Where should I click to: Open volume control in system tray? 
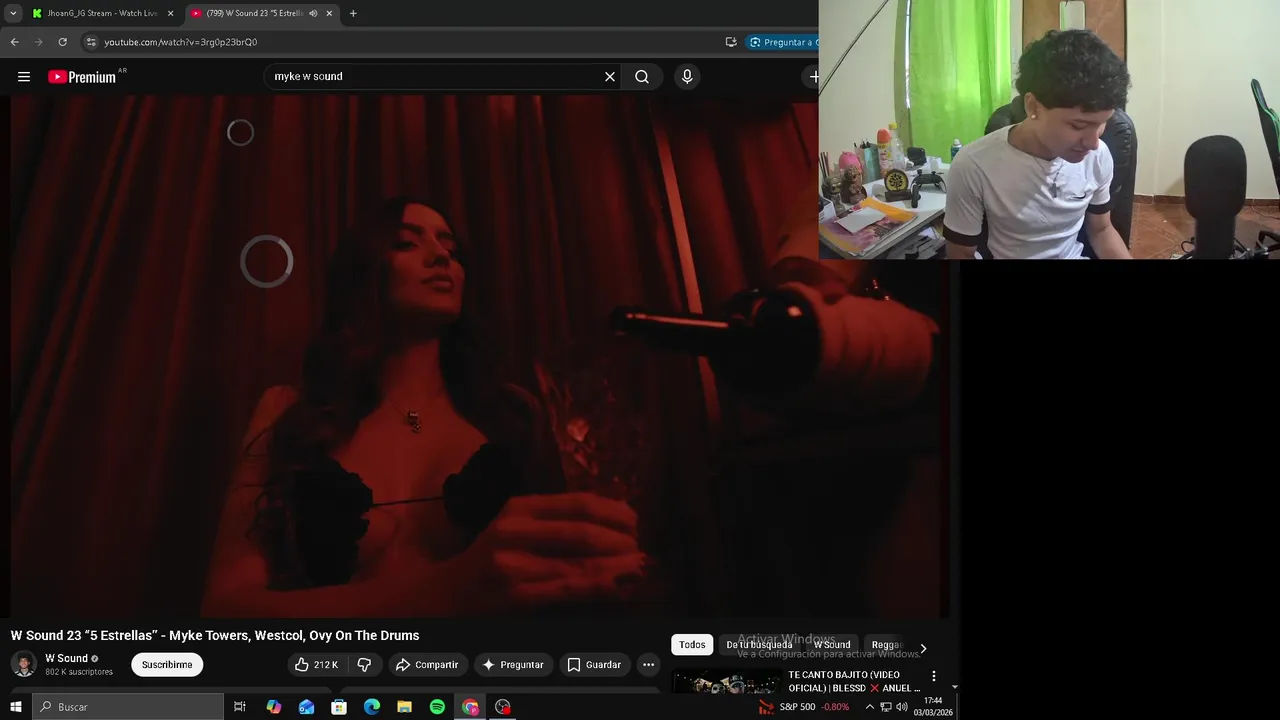click(x=902, y=707)
